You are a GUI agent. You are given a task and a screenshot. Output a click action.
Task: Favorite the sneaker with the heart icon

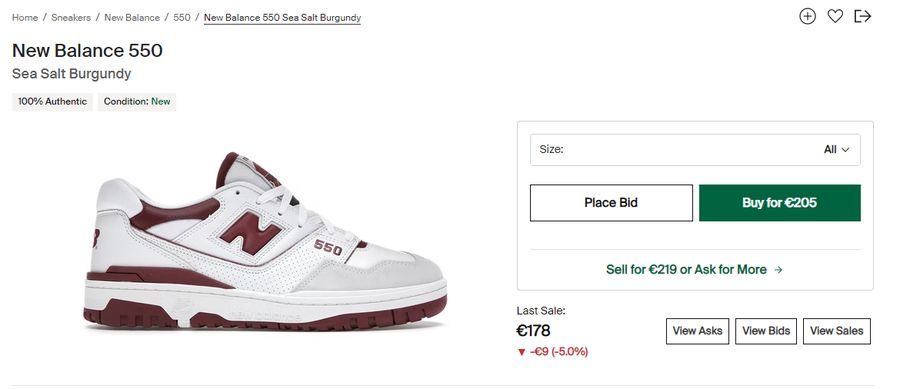[x=835, y=16]
